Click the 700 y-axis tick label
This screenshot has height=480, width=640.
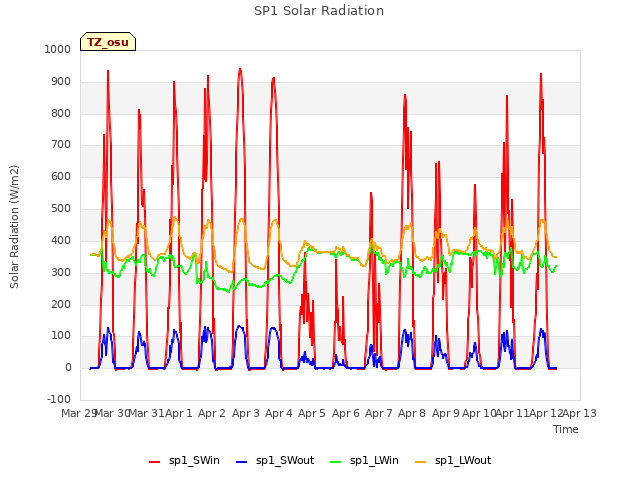pyautogui.click(x=61, y=144)
